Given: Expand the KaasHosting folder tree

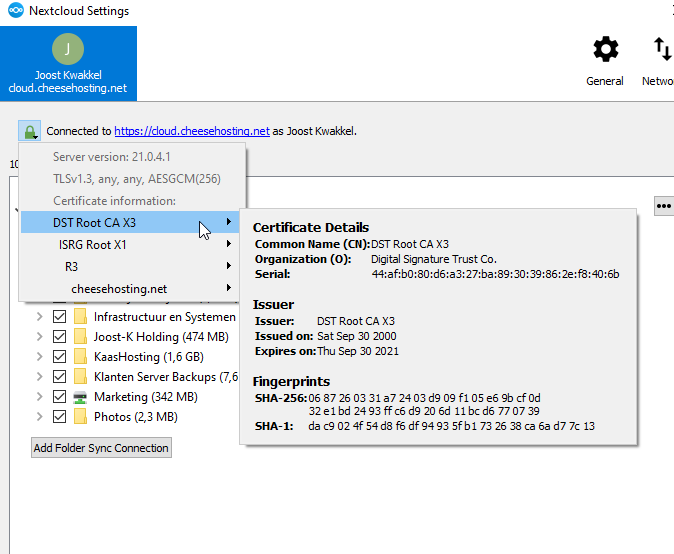Looking at the screenshot, I should pyautogui.click(x=39, y=357).
